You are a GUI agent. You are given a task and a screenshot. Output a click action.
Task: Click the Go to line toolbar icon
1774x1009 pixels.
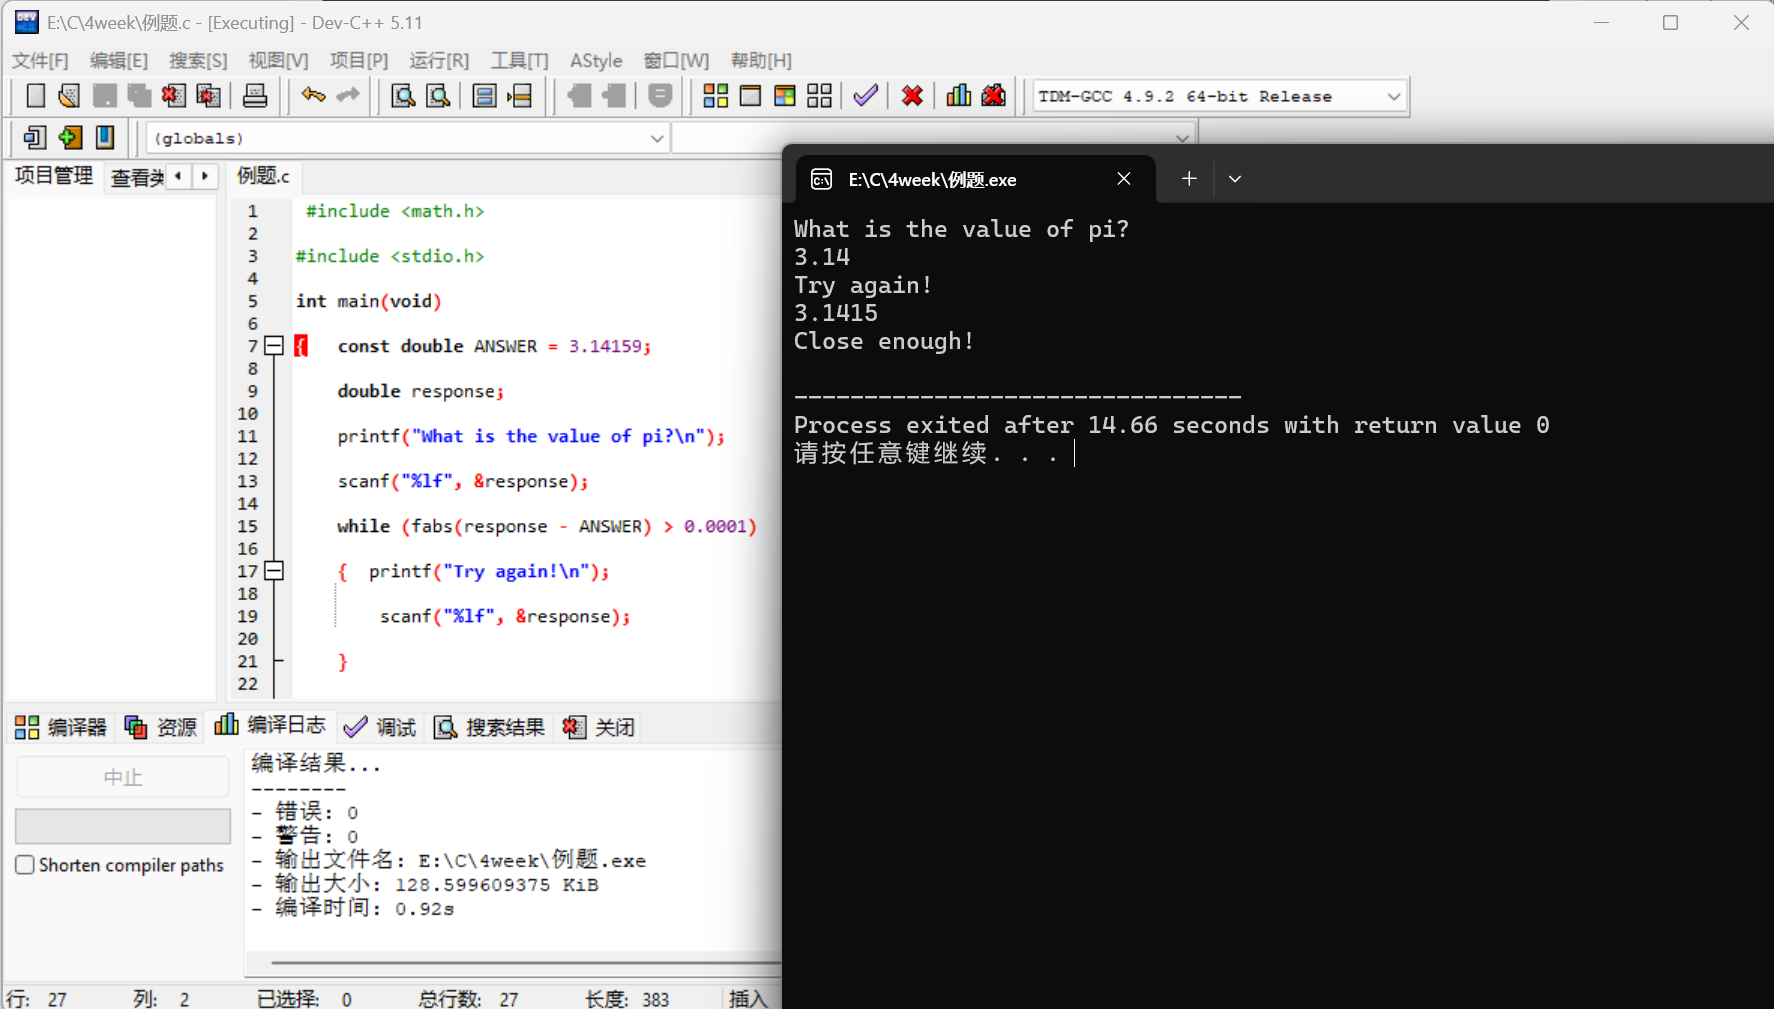[519, 96]
